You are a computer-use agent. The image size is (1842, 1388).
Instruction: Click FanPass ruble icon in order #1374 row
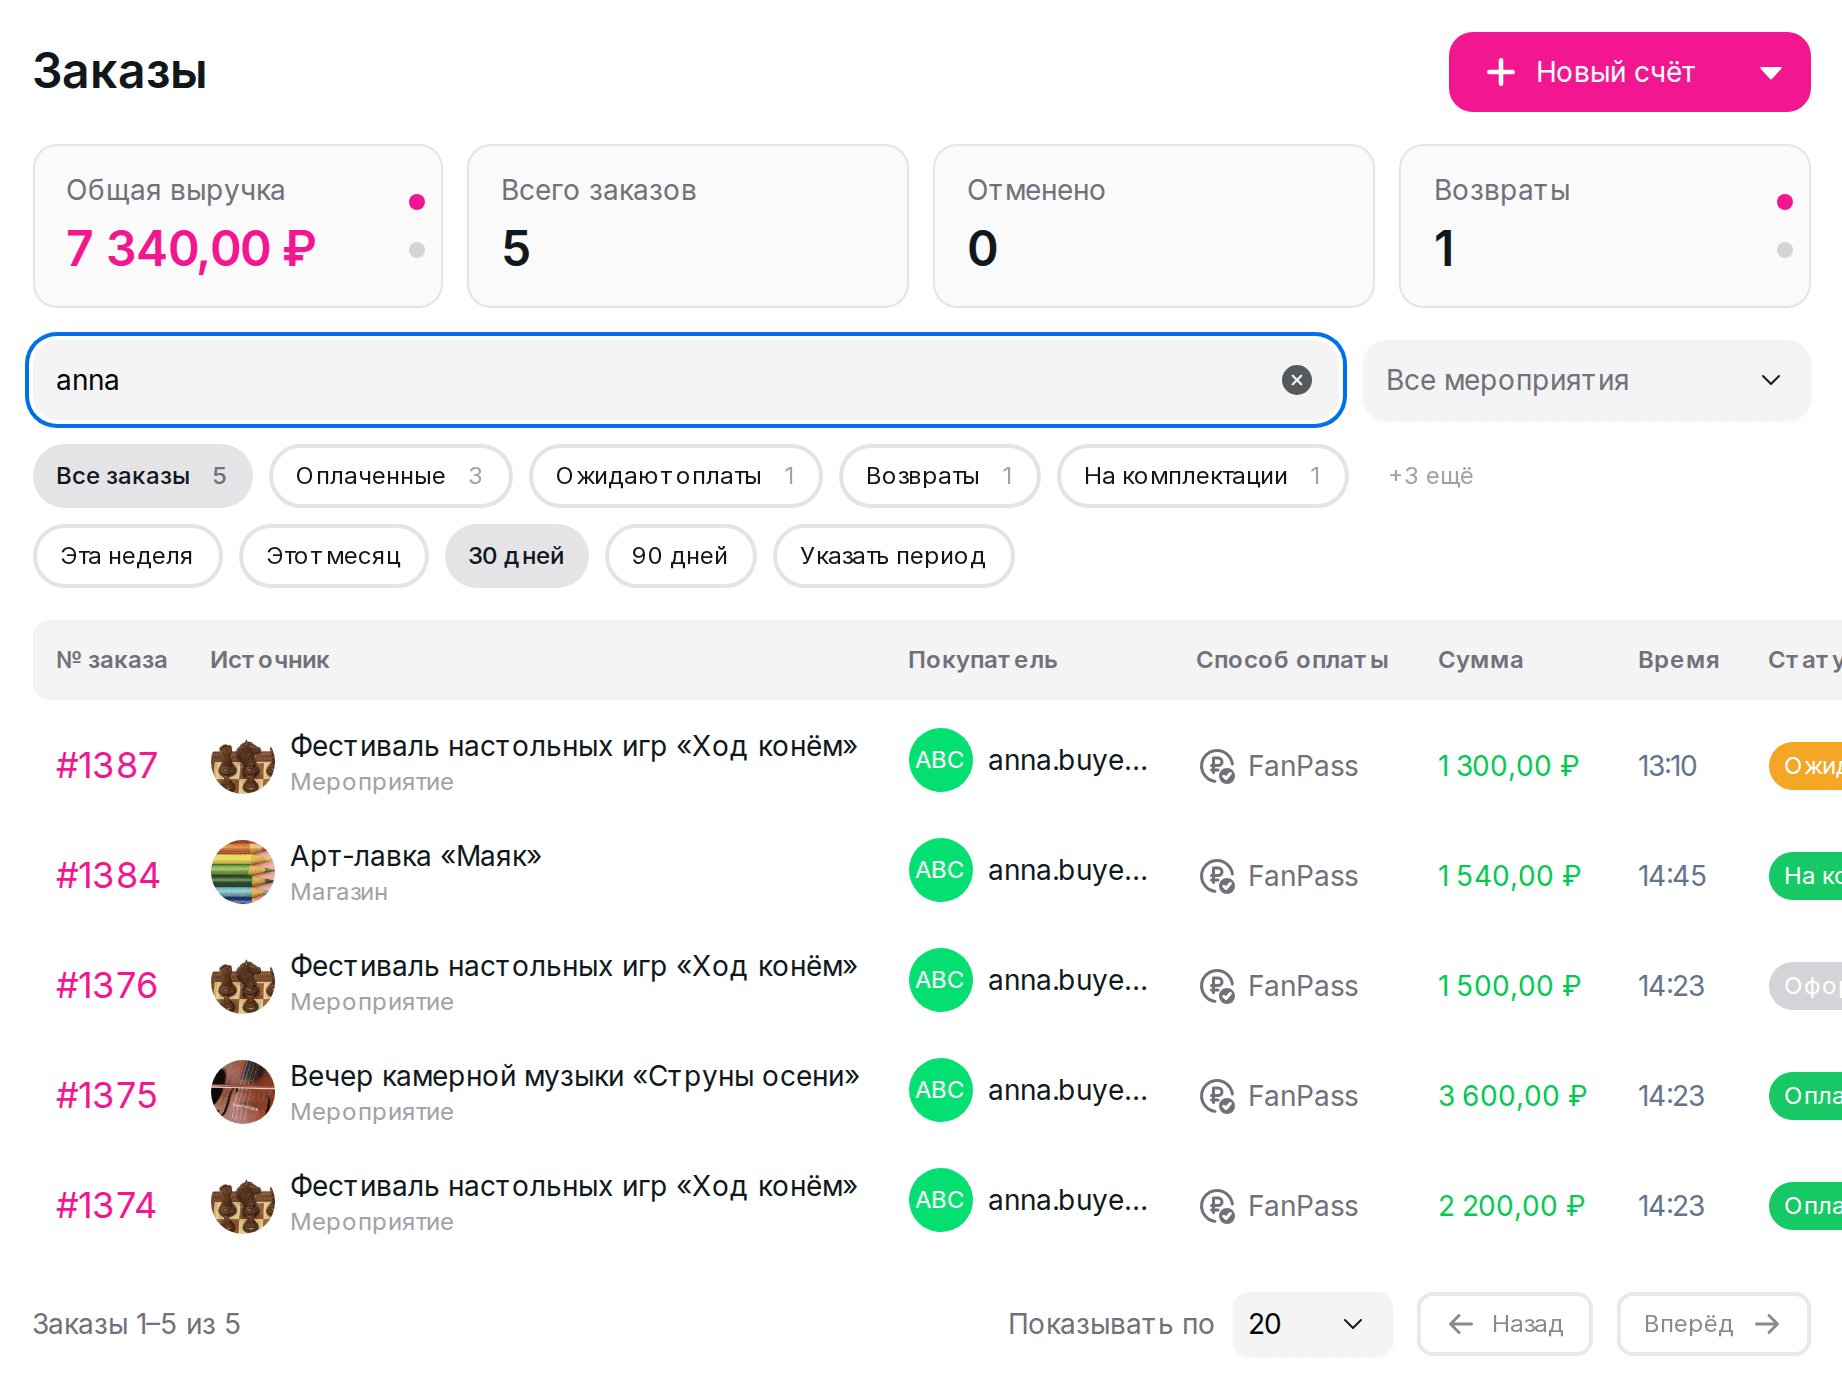tap(1217, 1207)
